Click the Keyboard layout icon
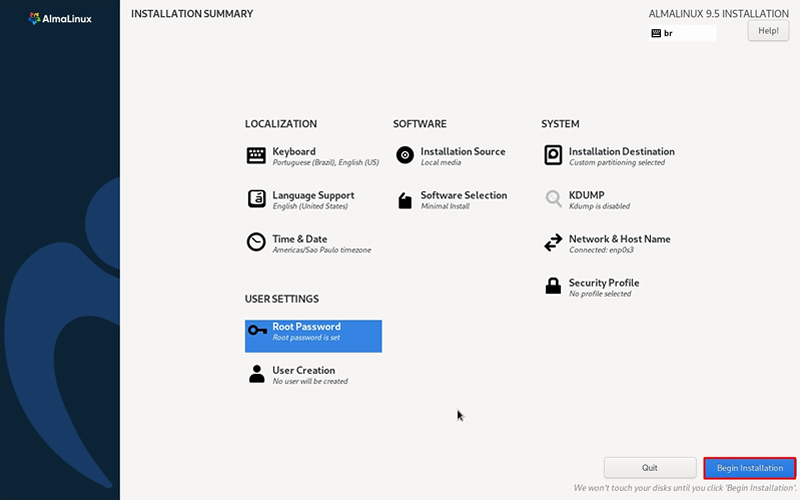Viewport: 800px width, 500px height. point(256,156)
